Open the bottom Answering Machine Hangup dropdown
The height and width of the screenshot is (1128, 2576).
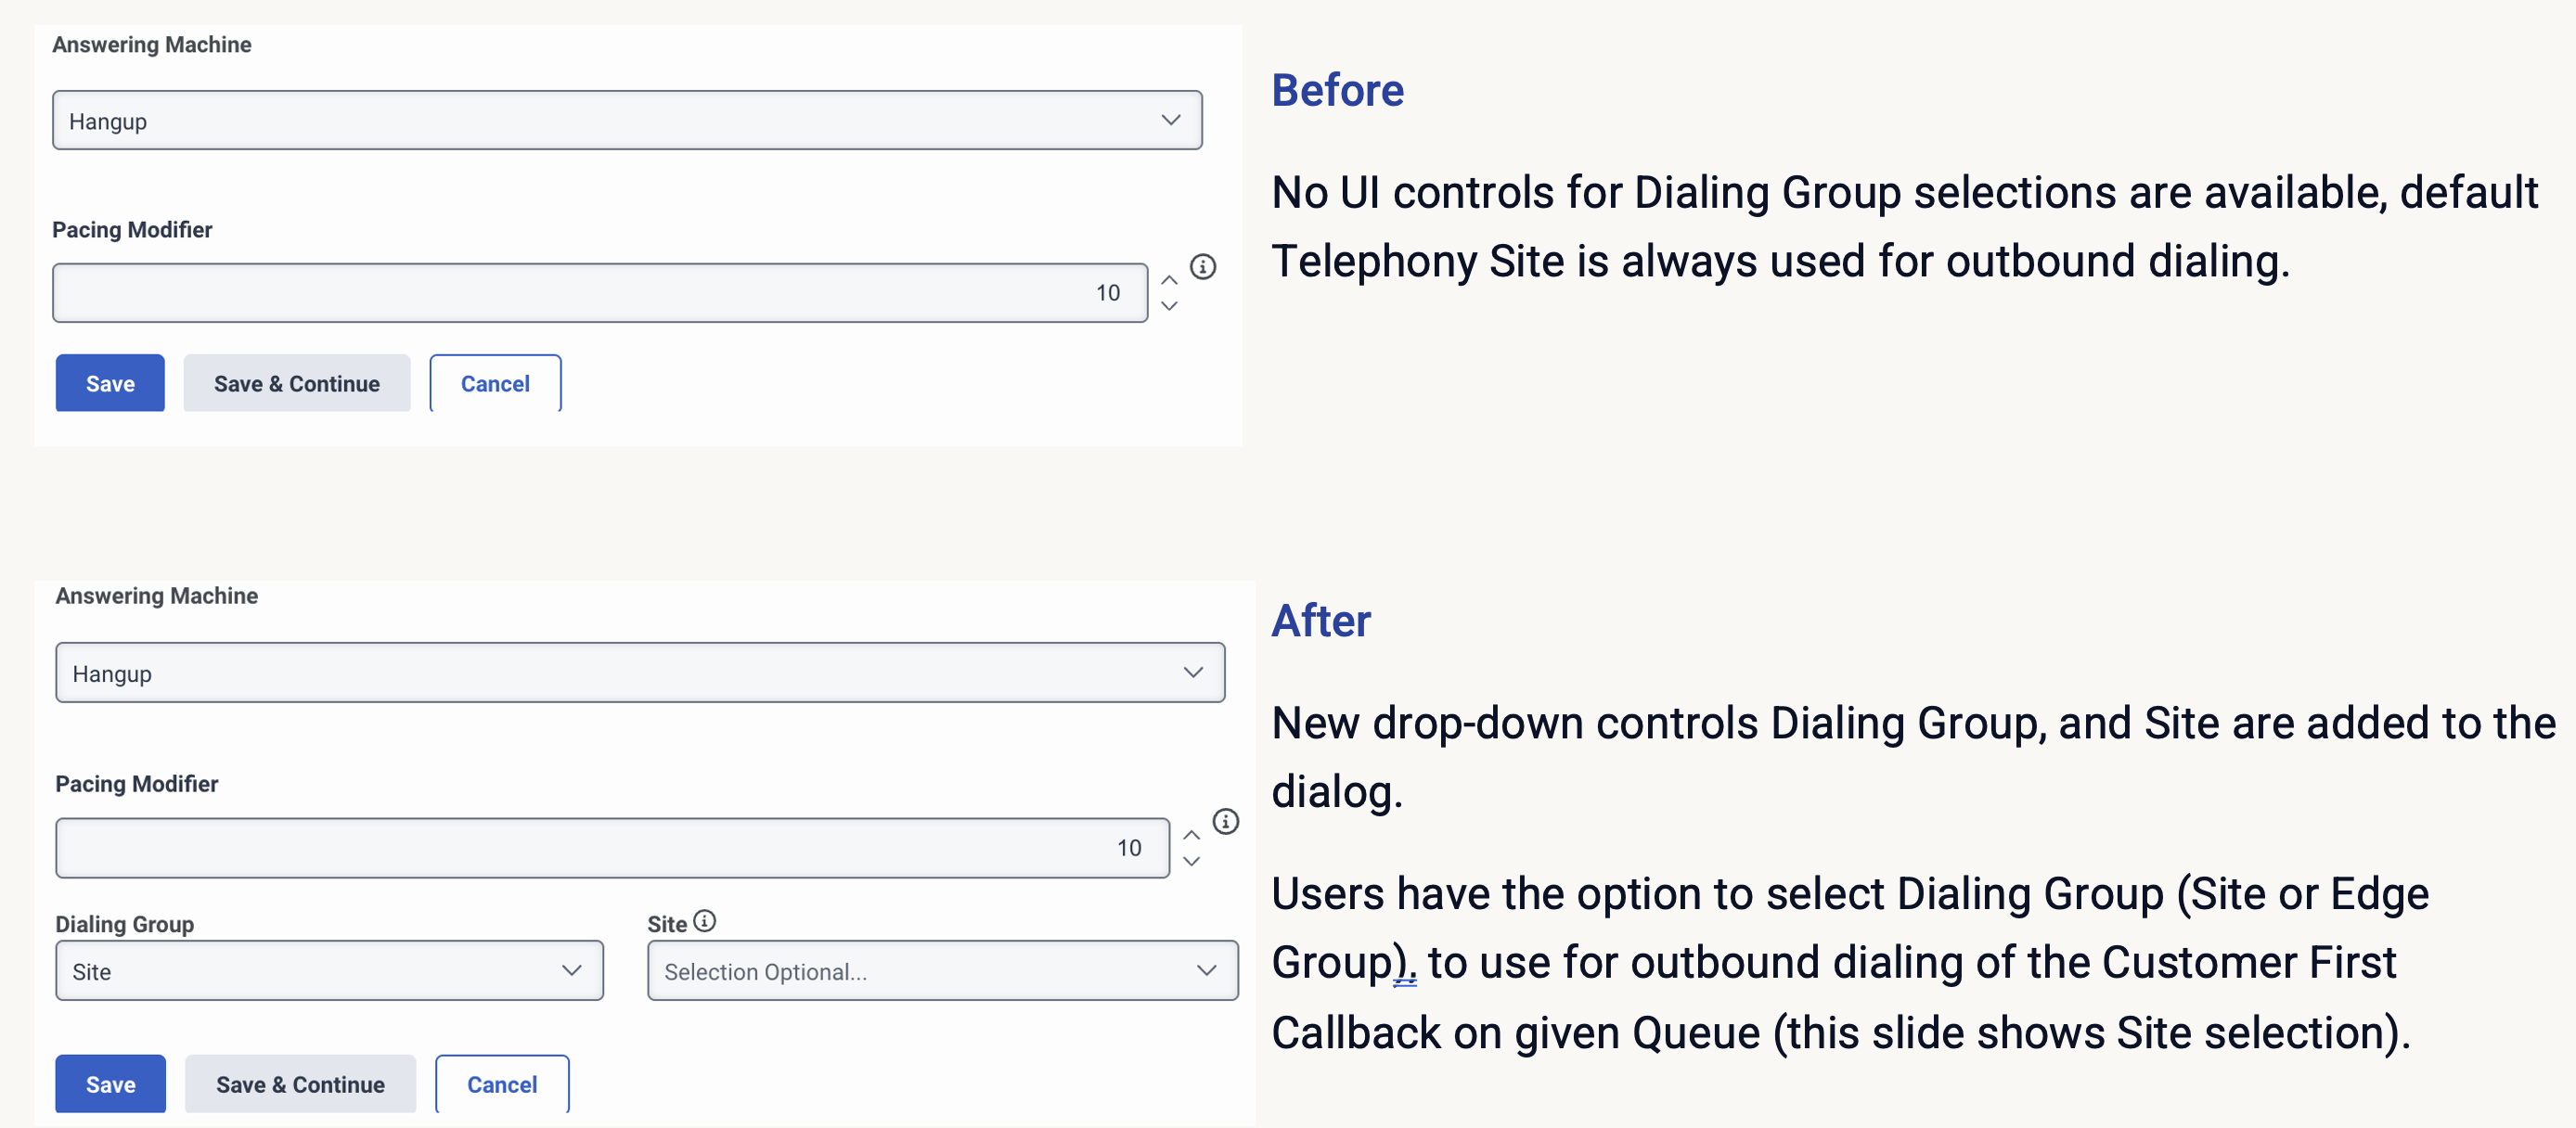tap(640, 673)
